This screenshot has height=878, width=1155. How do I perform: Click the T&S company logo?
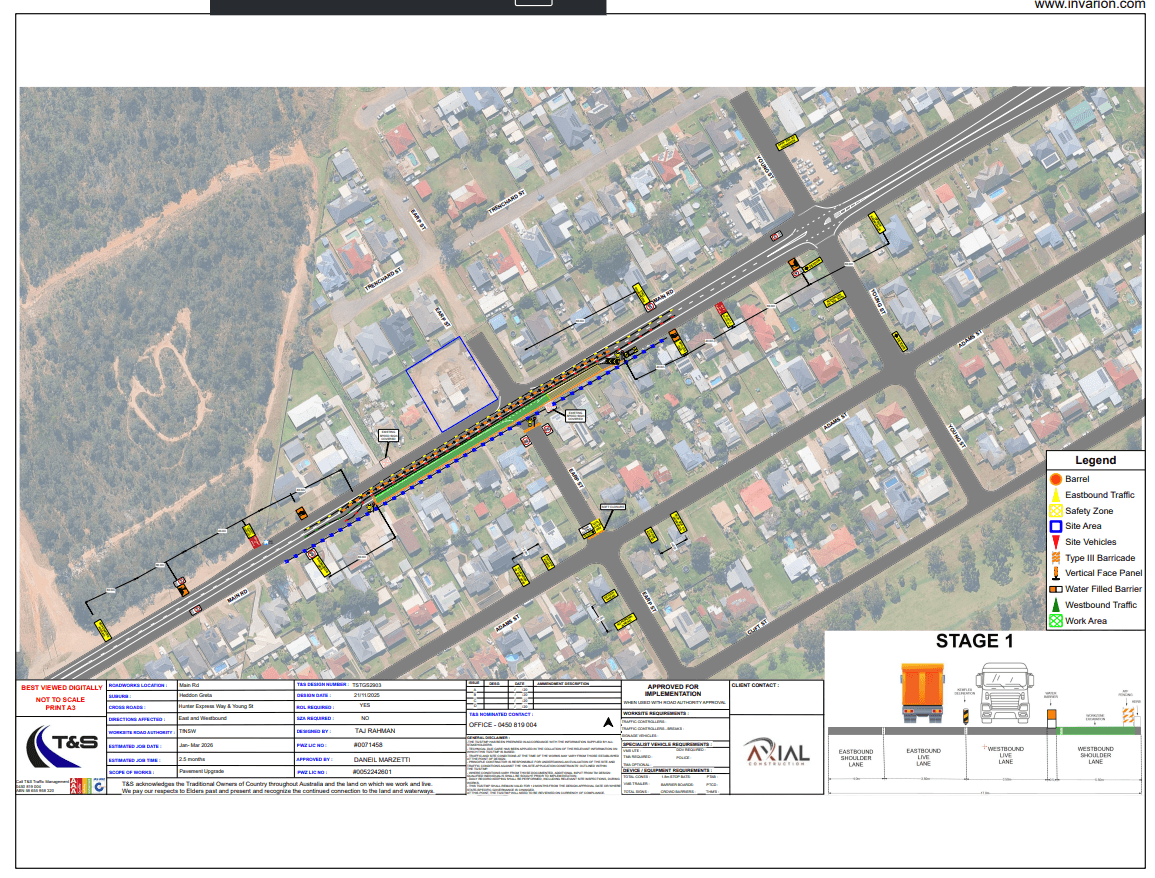[x=61, y=746]
